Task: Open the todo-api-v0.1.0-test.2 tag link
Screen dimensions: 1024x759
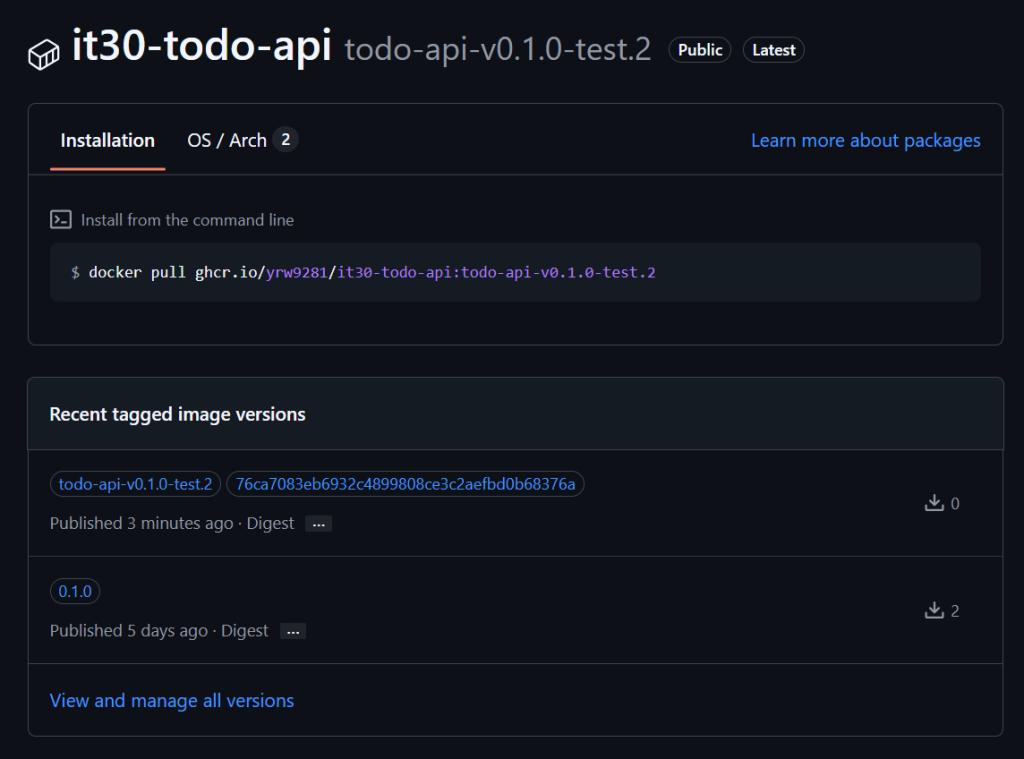Action: pos(135,484)
